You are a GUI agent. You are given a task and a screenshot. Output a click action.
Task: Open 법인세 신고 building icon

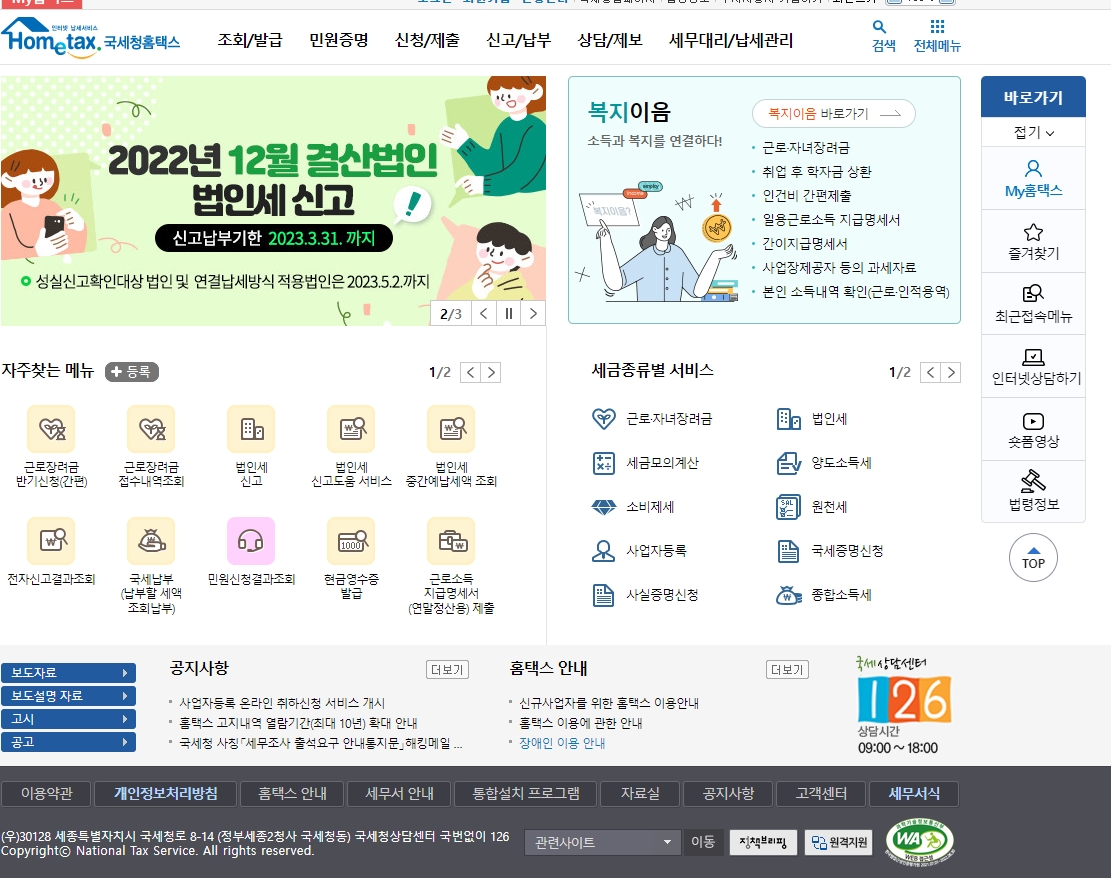(x=251, y=429)
